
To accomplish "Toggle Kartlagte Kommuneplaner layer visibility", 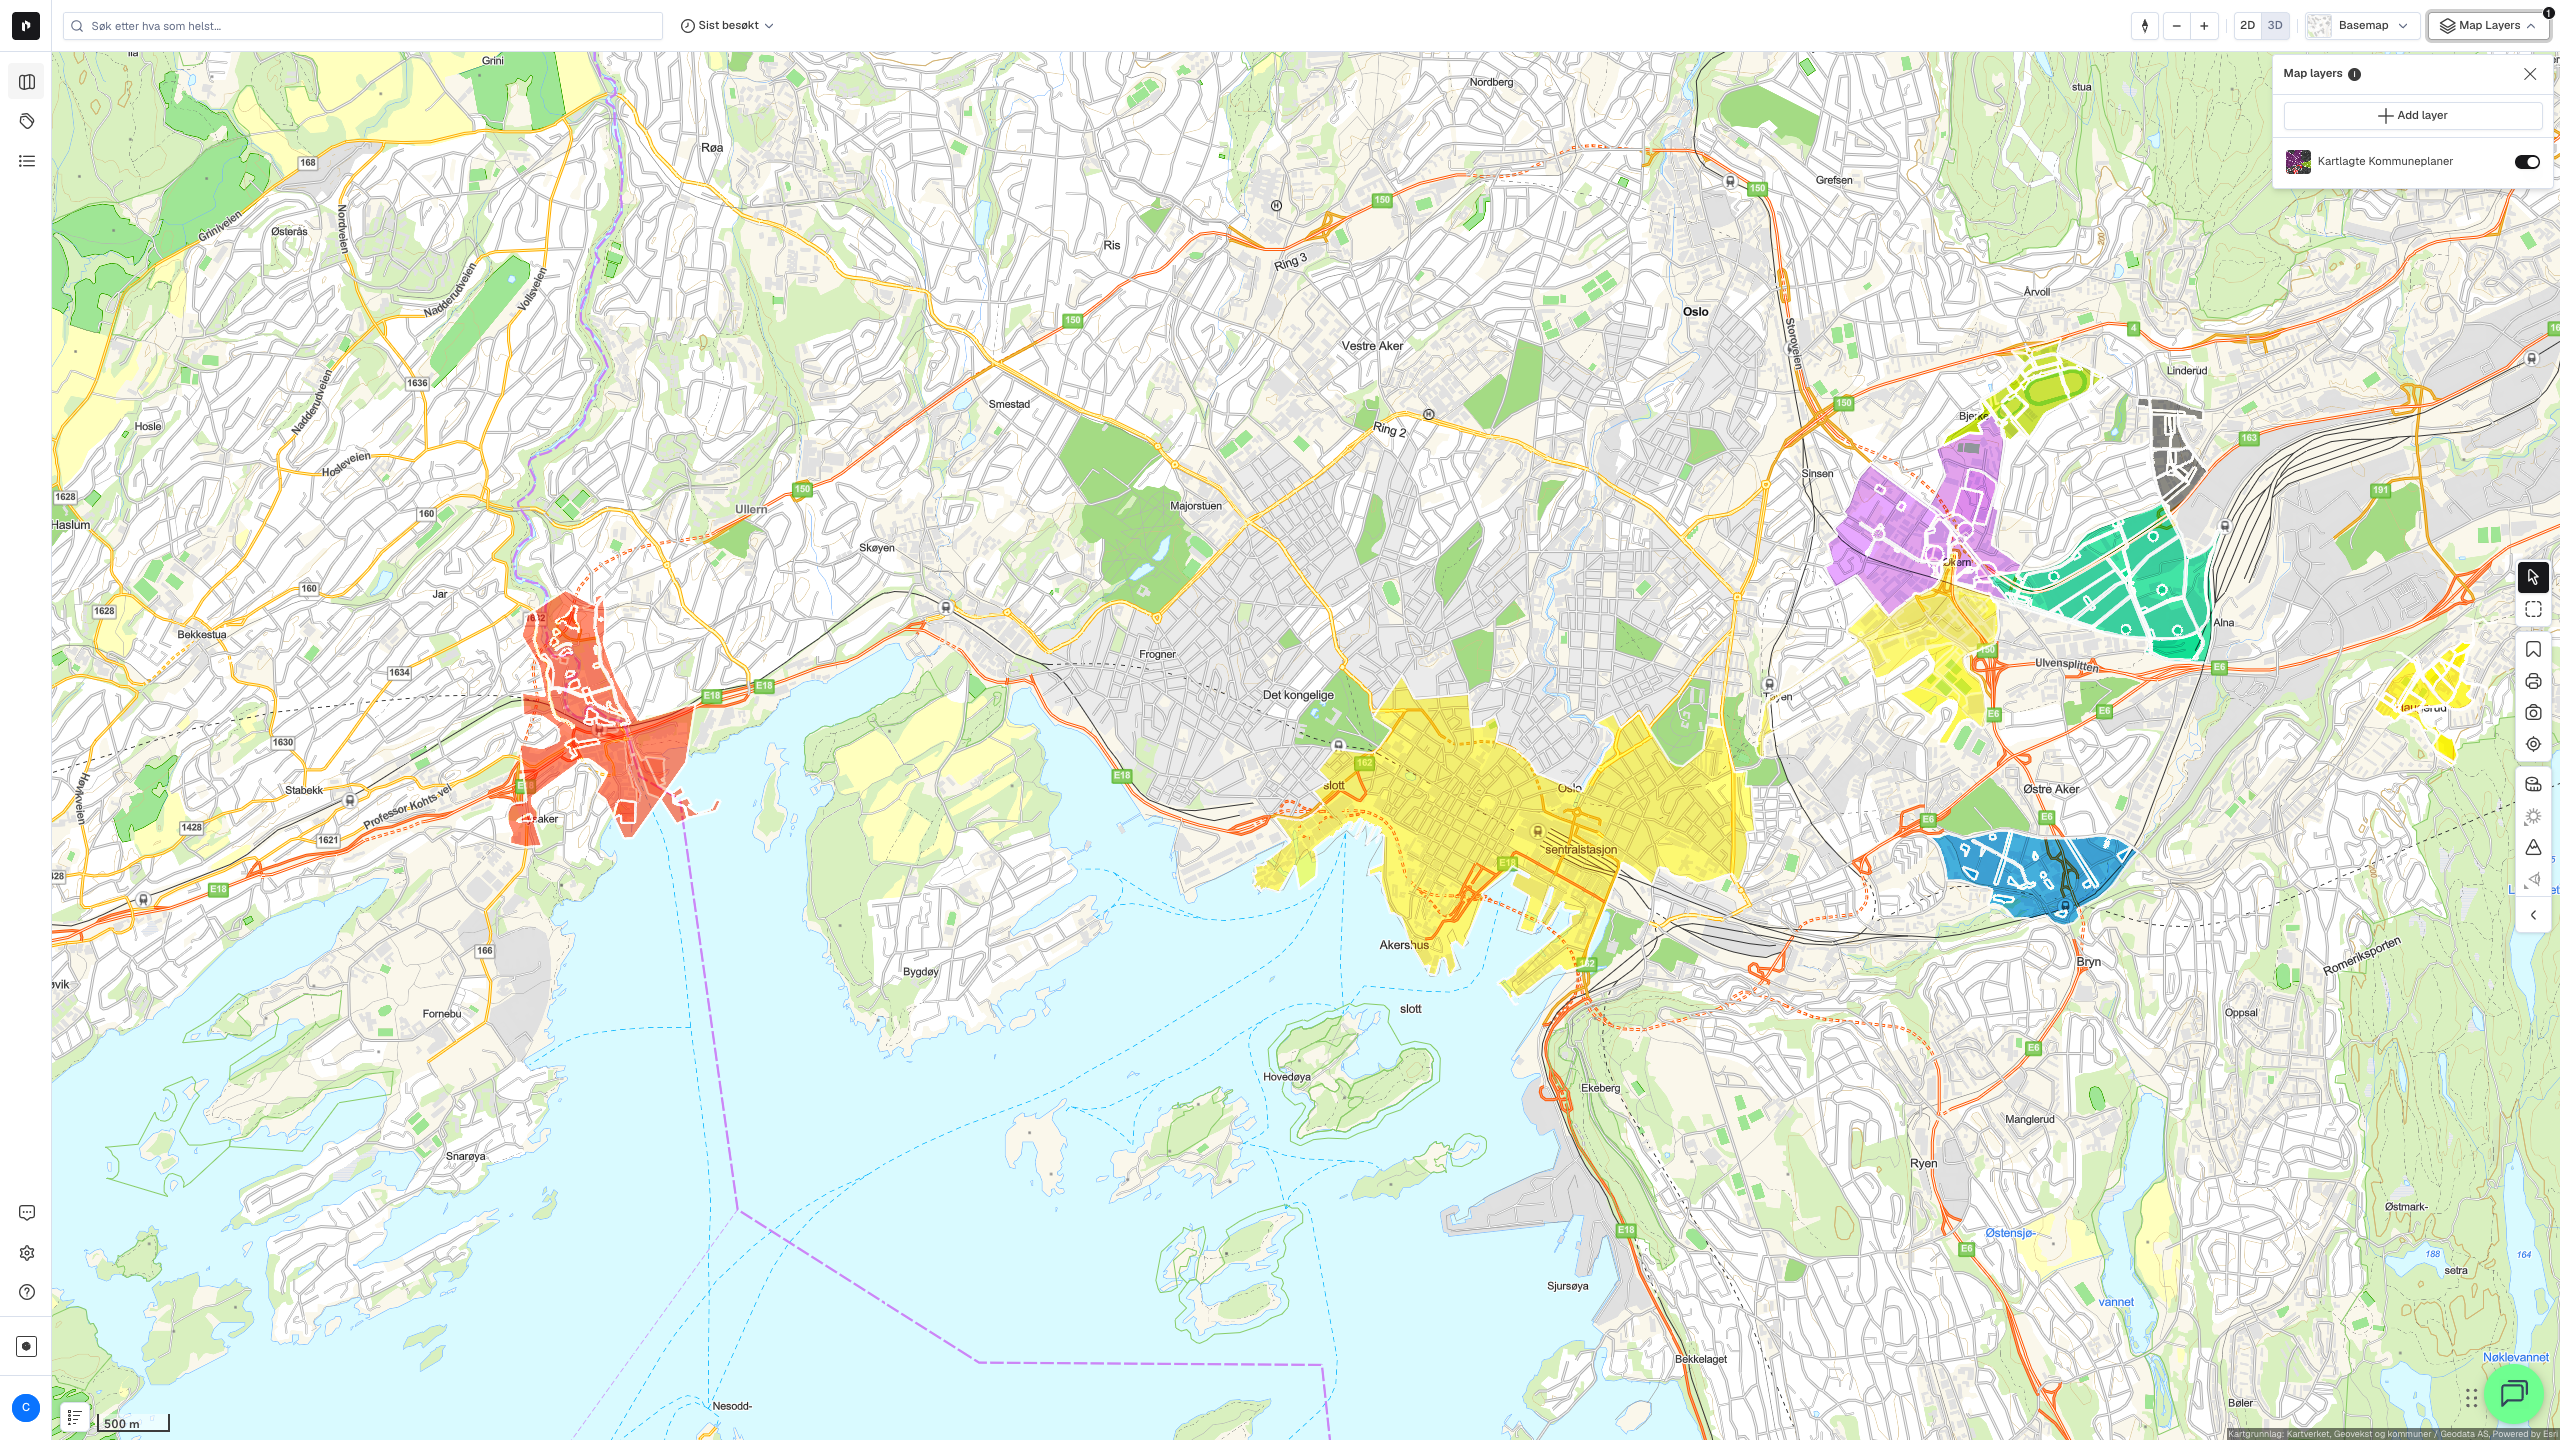I will [x=2527, y=162].
